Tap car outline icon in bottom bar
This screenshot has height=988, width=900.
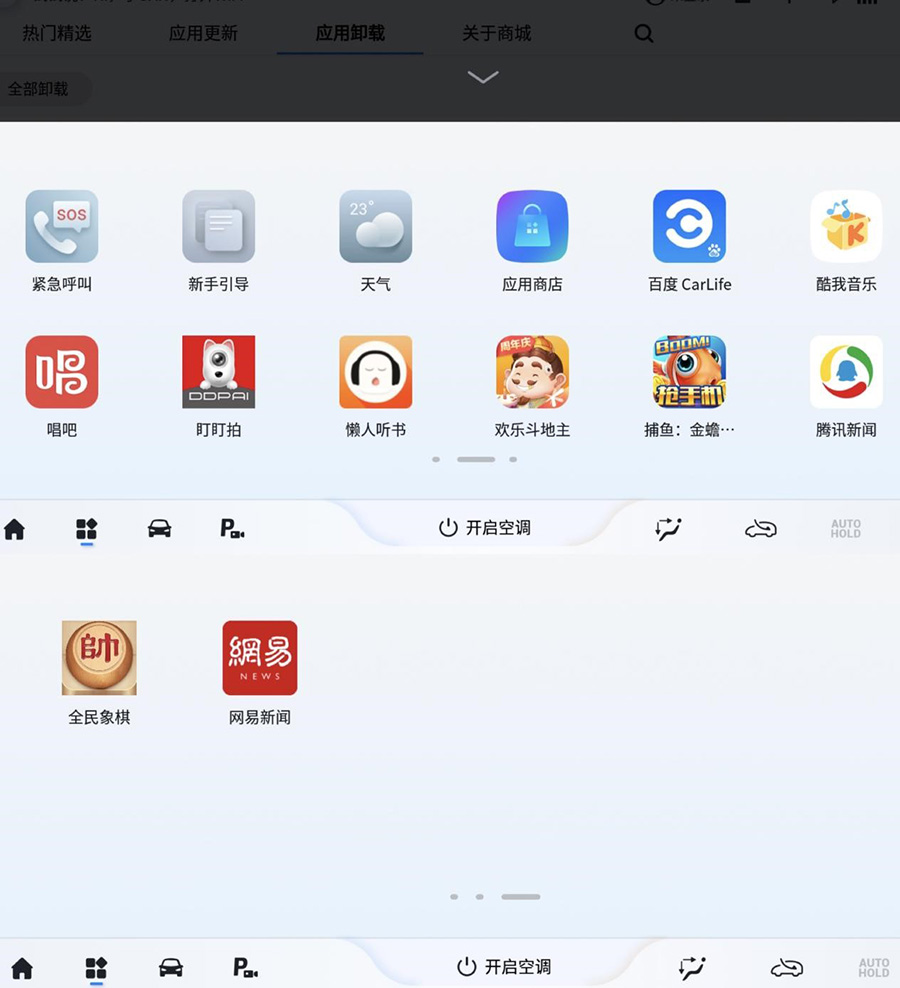click(x=787, y=968)
